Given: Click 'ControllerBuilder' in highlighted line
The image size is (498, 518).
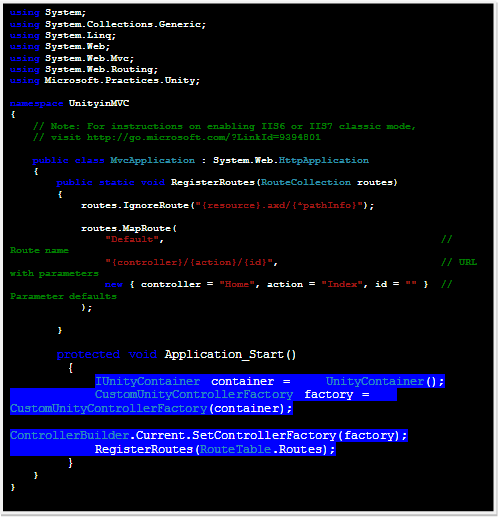Looking at the screenshot, I should (69, 436).
